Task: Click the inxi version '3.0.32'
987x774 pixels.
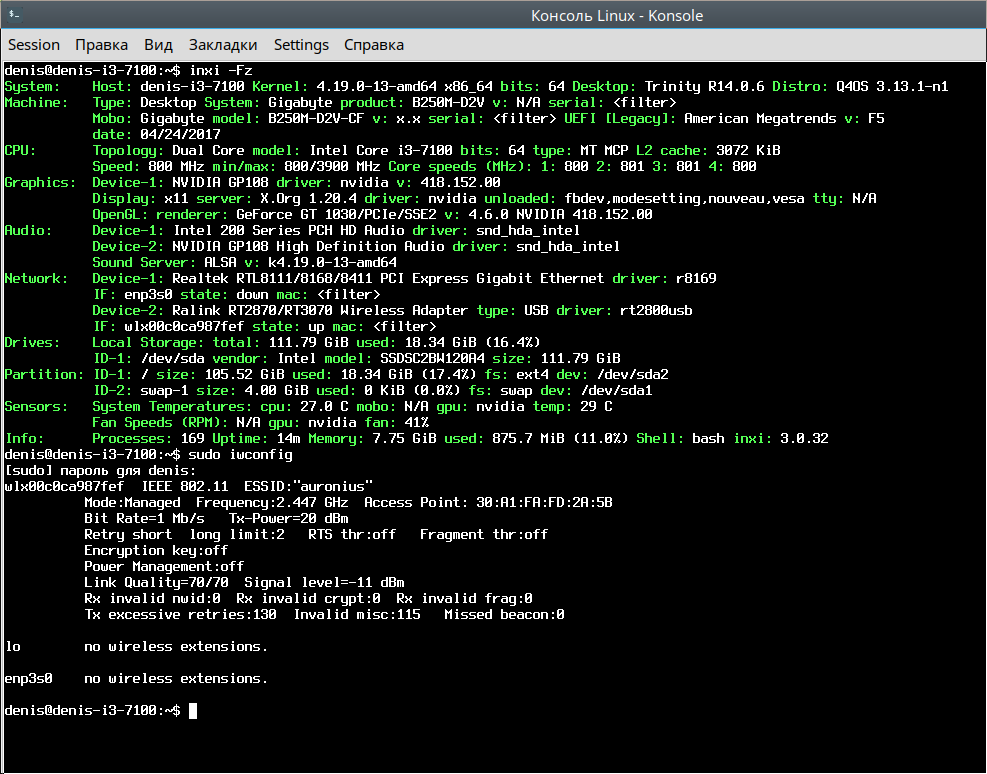Action: click(804, 439)
